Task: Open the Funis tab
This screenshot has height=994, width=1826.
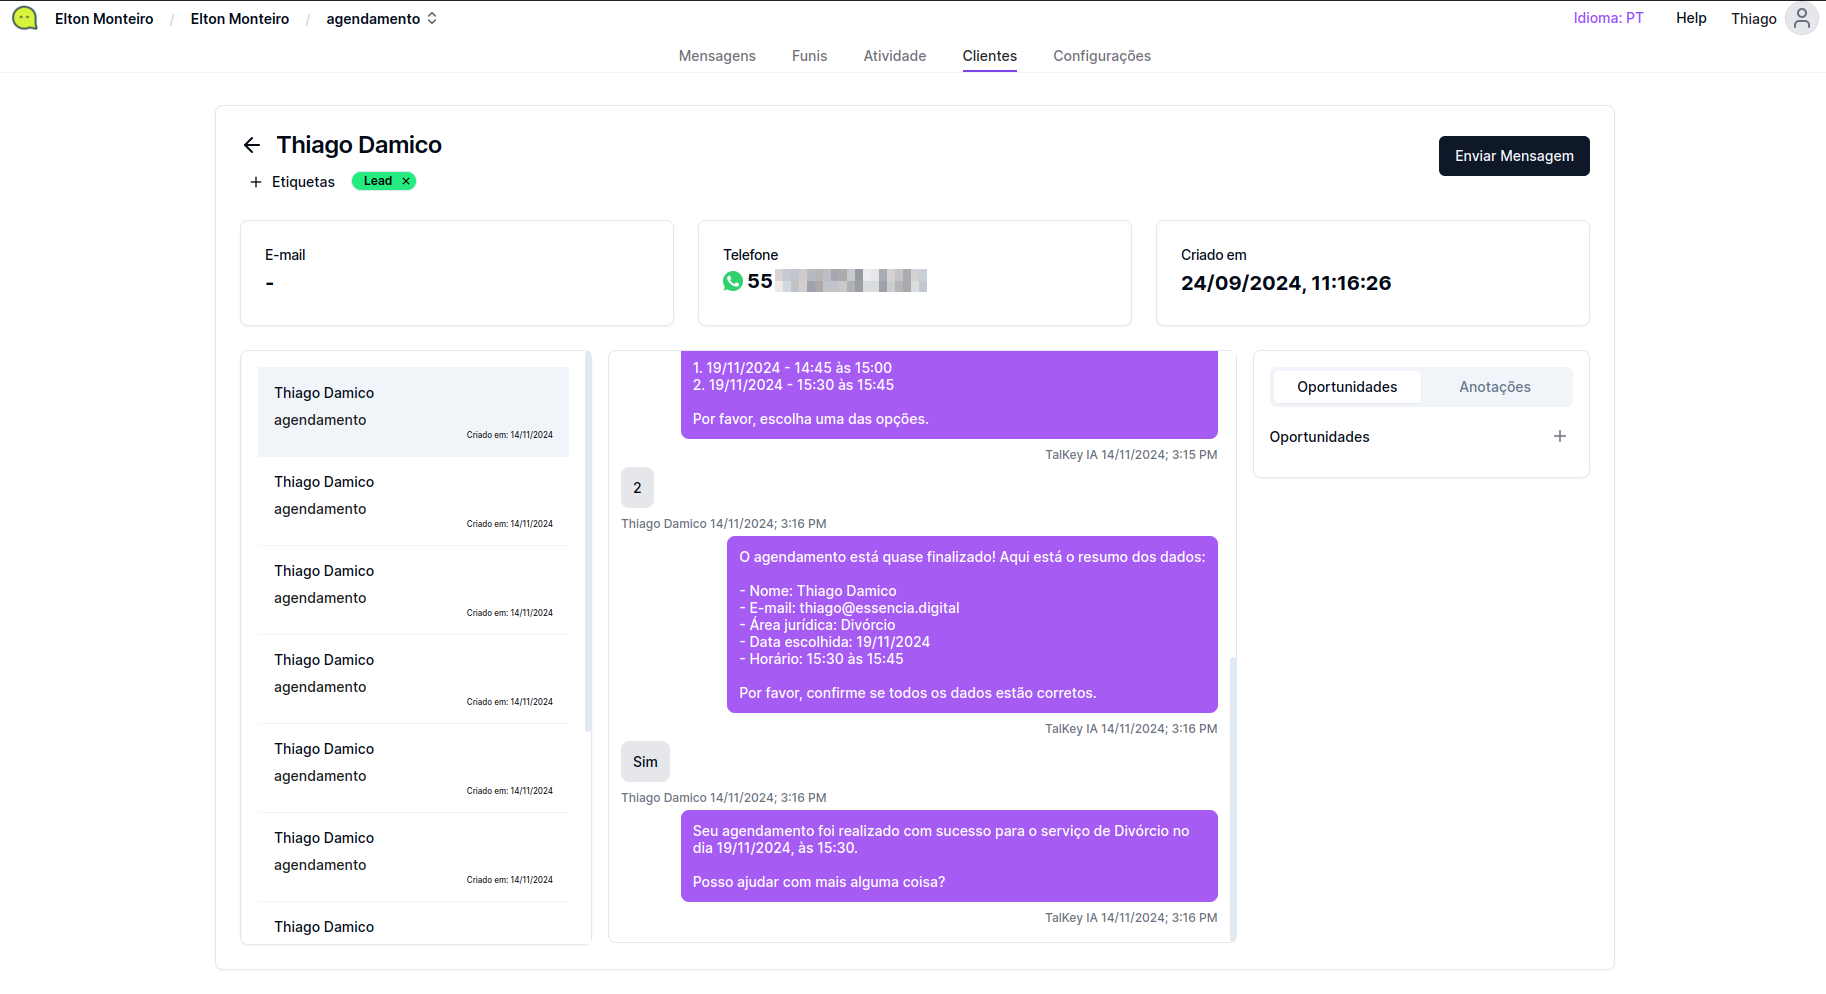Action: (809, 56)
